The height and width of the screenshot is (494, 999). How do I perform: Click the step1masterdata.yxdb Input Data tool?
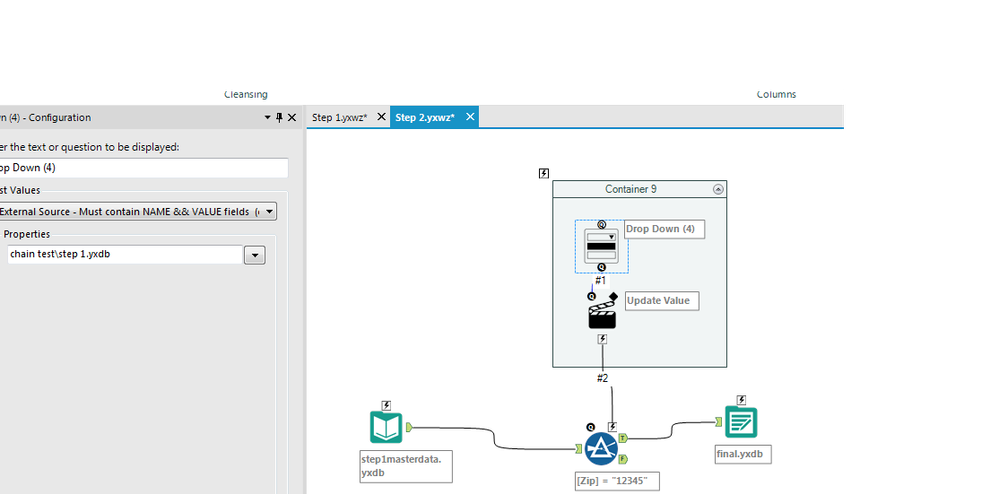(386, 427)
